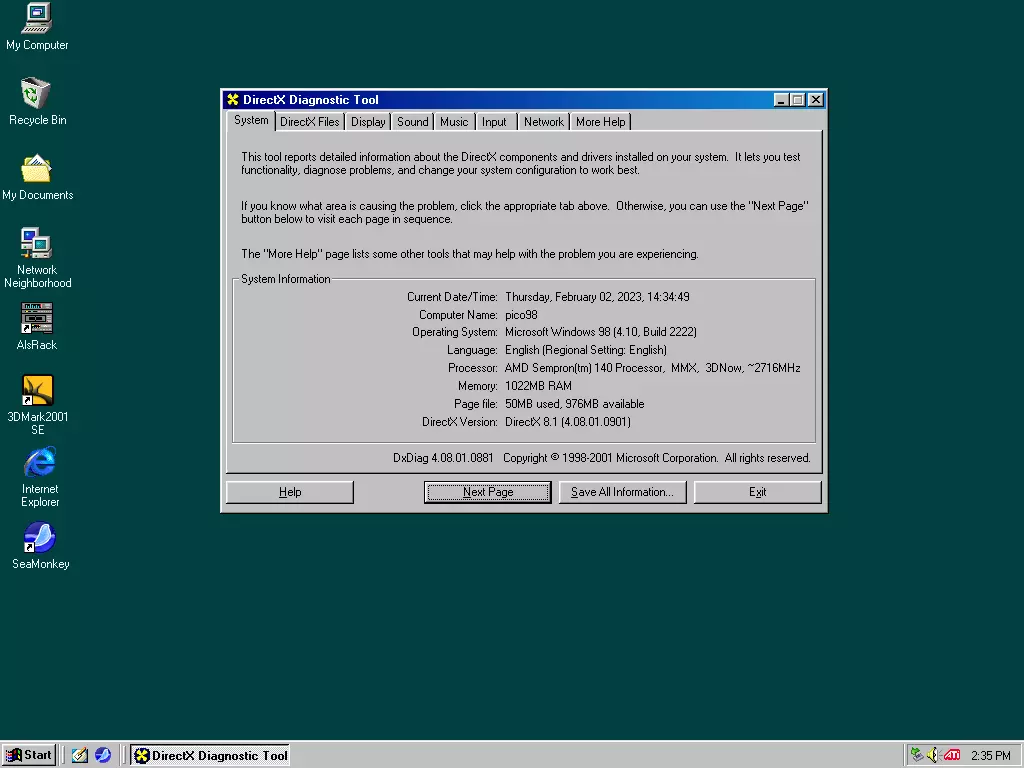
Task: Open the Start menu
Action: pyautogui.click(x=29, y=755)
